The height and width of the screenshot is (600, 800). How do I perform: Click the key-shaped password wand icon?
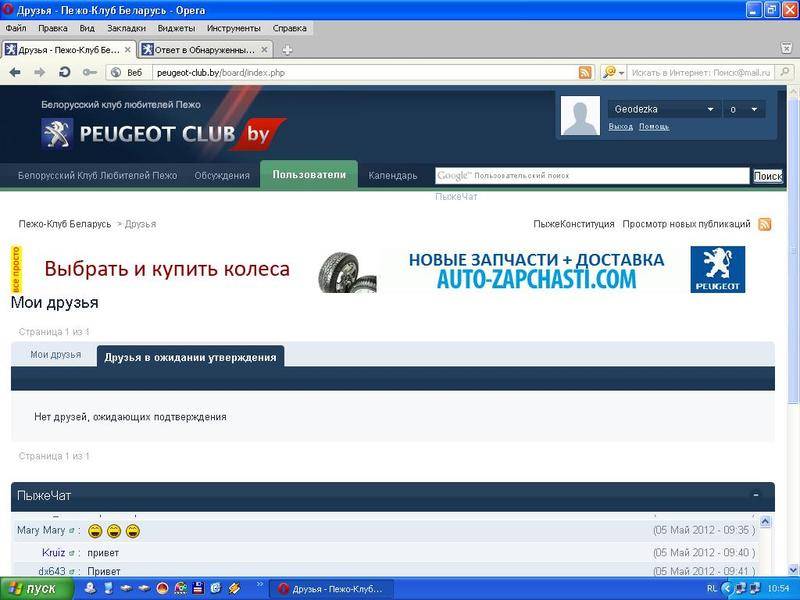tap(90, 72)
